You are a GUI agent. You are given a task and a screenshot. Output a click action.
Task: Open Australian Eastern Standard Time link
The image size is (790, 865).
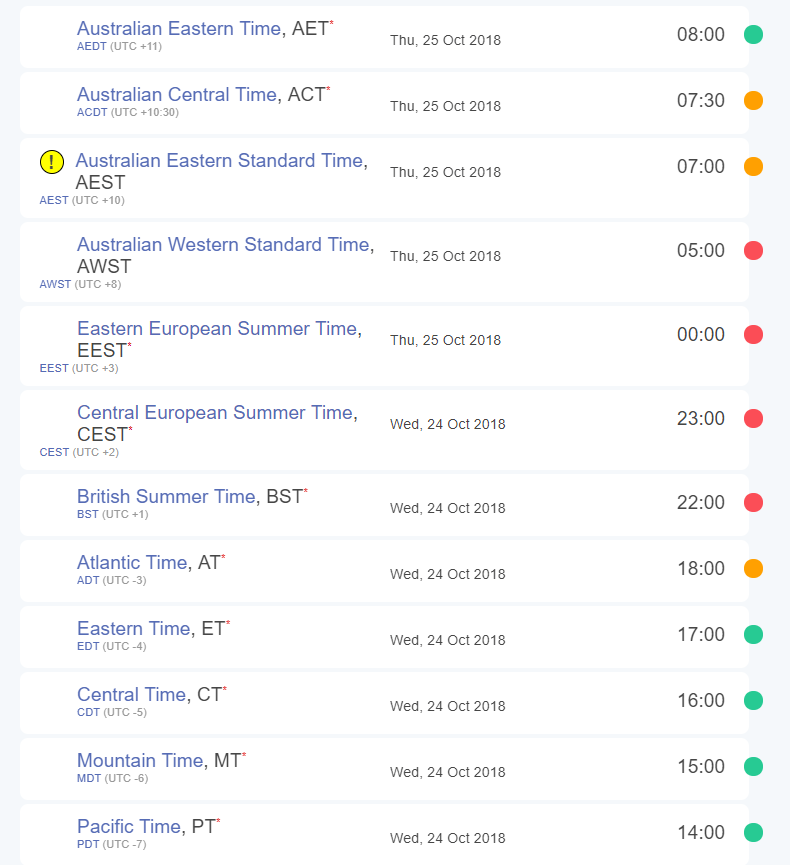click(x=219, y=161)
